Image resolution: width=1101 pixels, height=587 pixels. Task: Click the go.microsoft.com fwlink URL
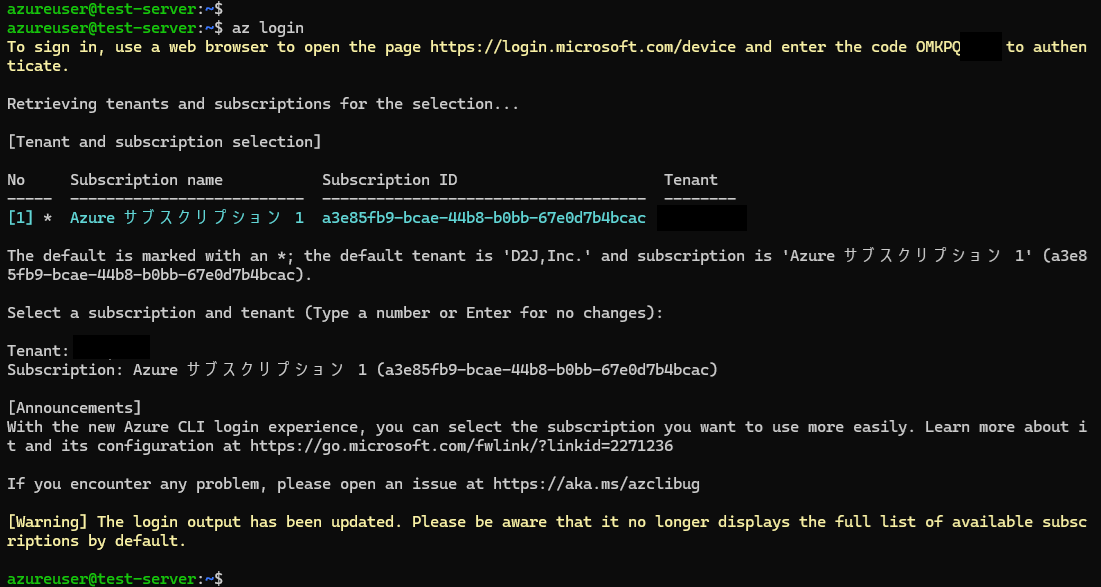point(461,446)
